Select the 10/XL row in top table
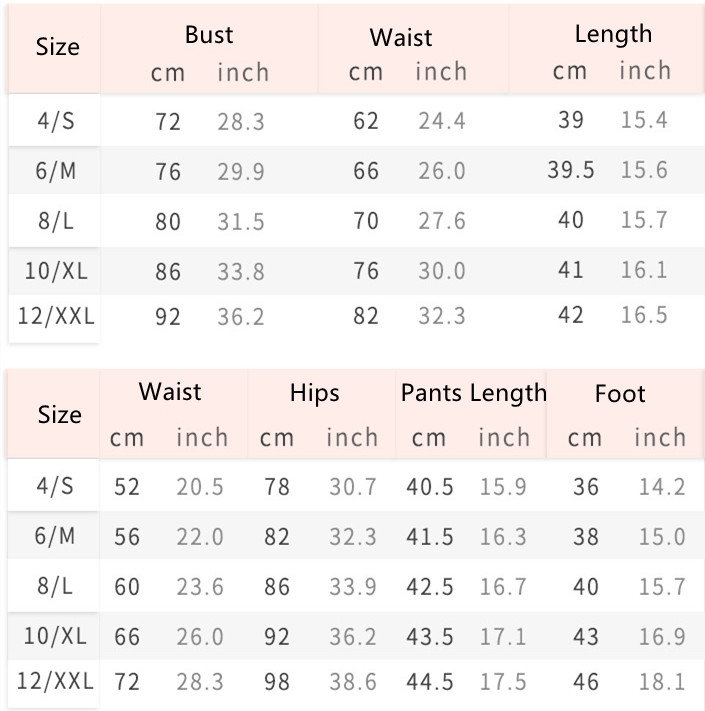This screenshot has height=711, width=705. pos(356,271)
